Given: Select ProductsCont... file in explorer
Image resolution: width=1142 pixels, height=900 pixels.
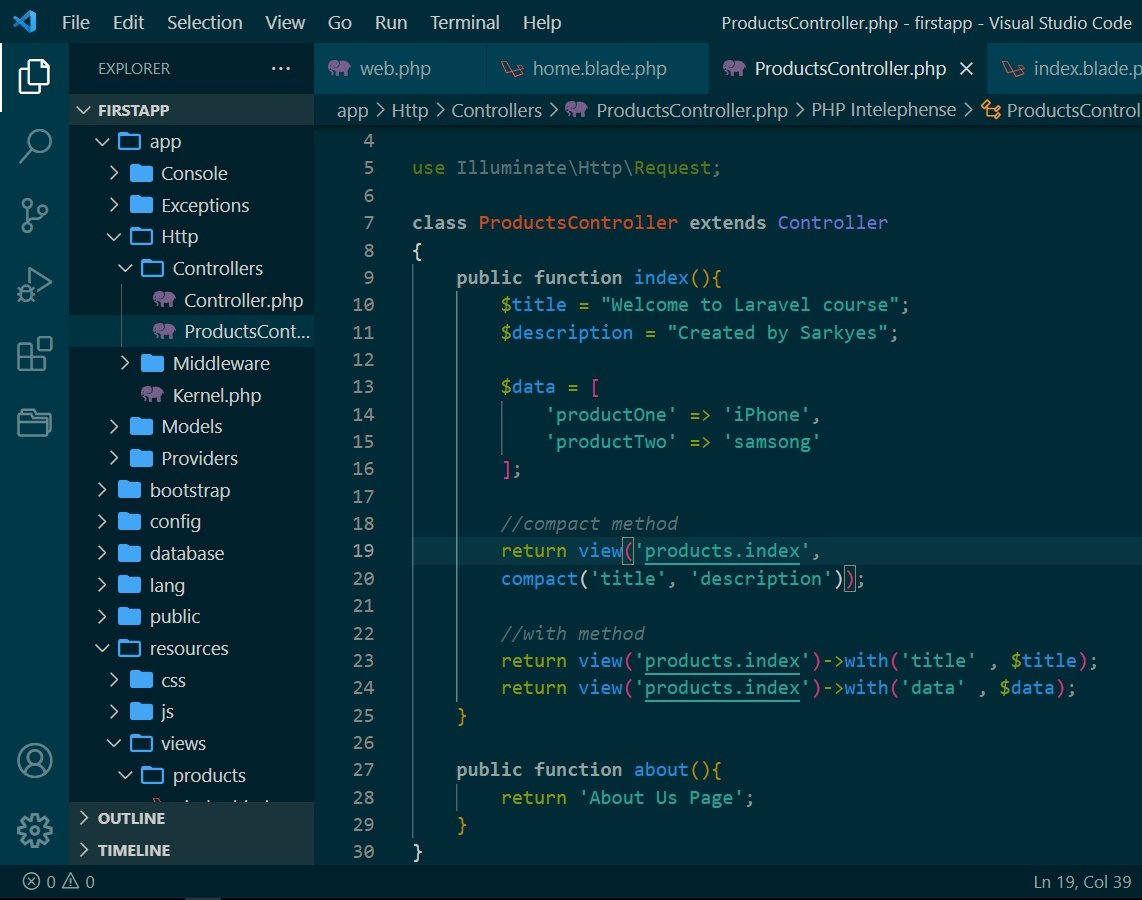Looking at the screenshot, I should tap(192, 331).
